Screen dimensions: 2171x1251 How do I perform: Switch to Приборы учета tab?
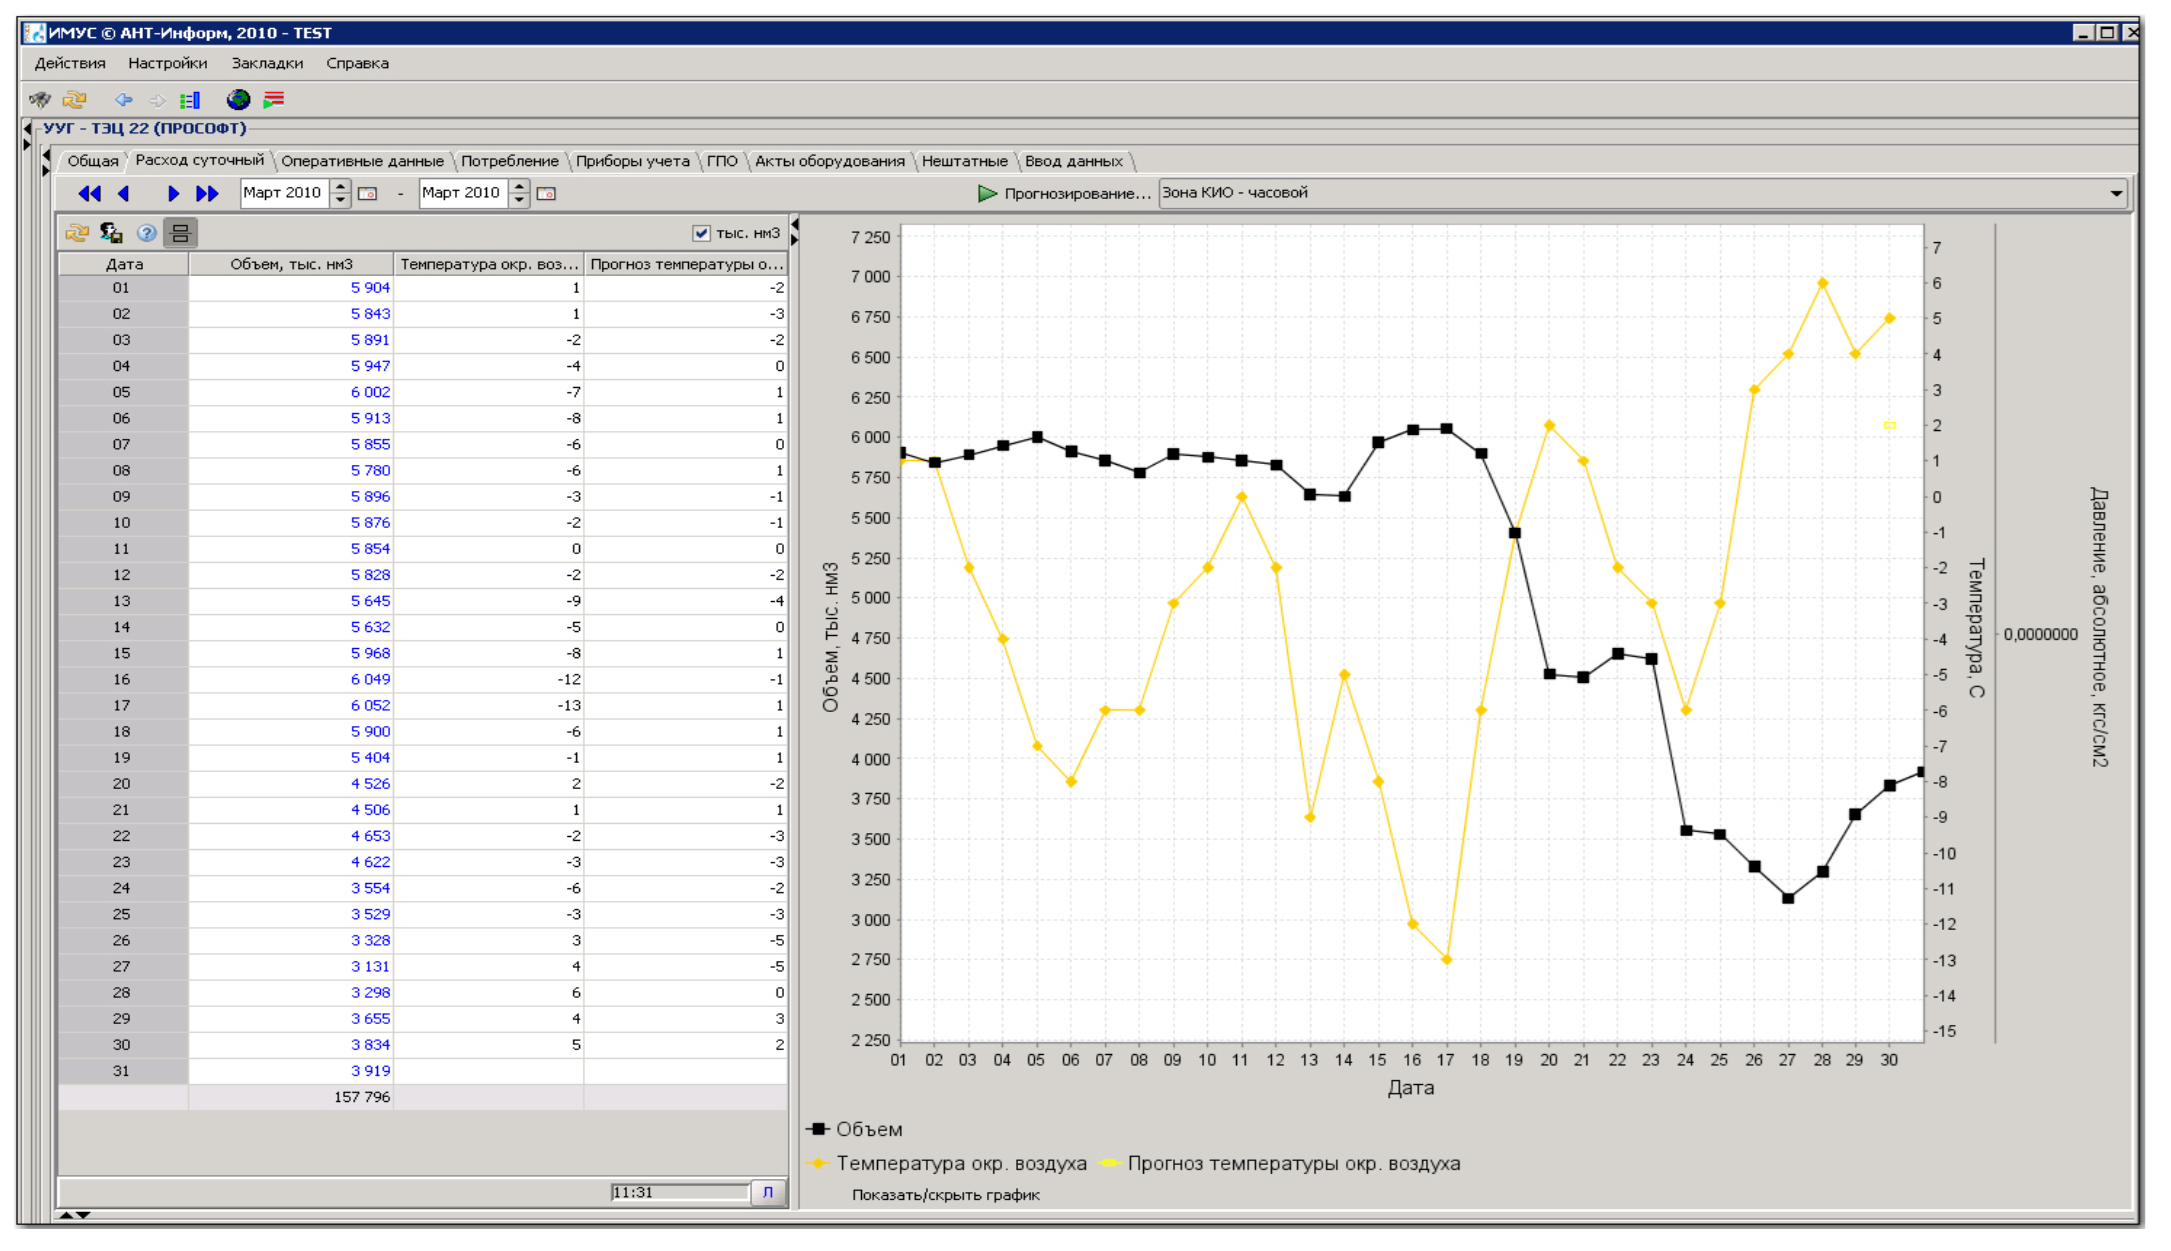pyautogui.click(x=633, y=161)
